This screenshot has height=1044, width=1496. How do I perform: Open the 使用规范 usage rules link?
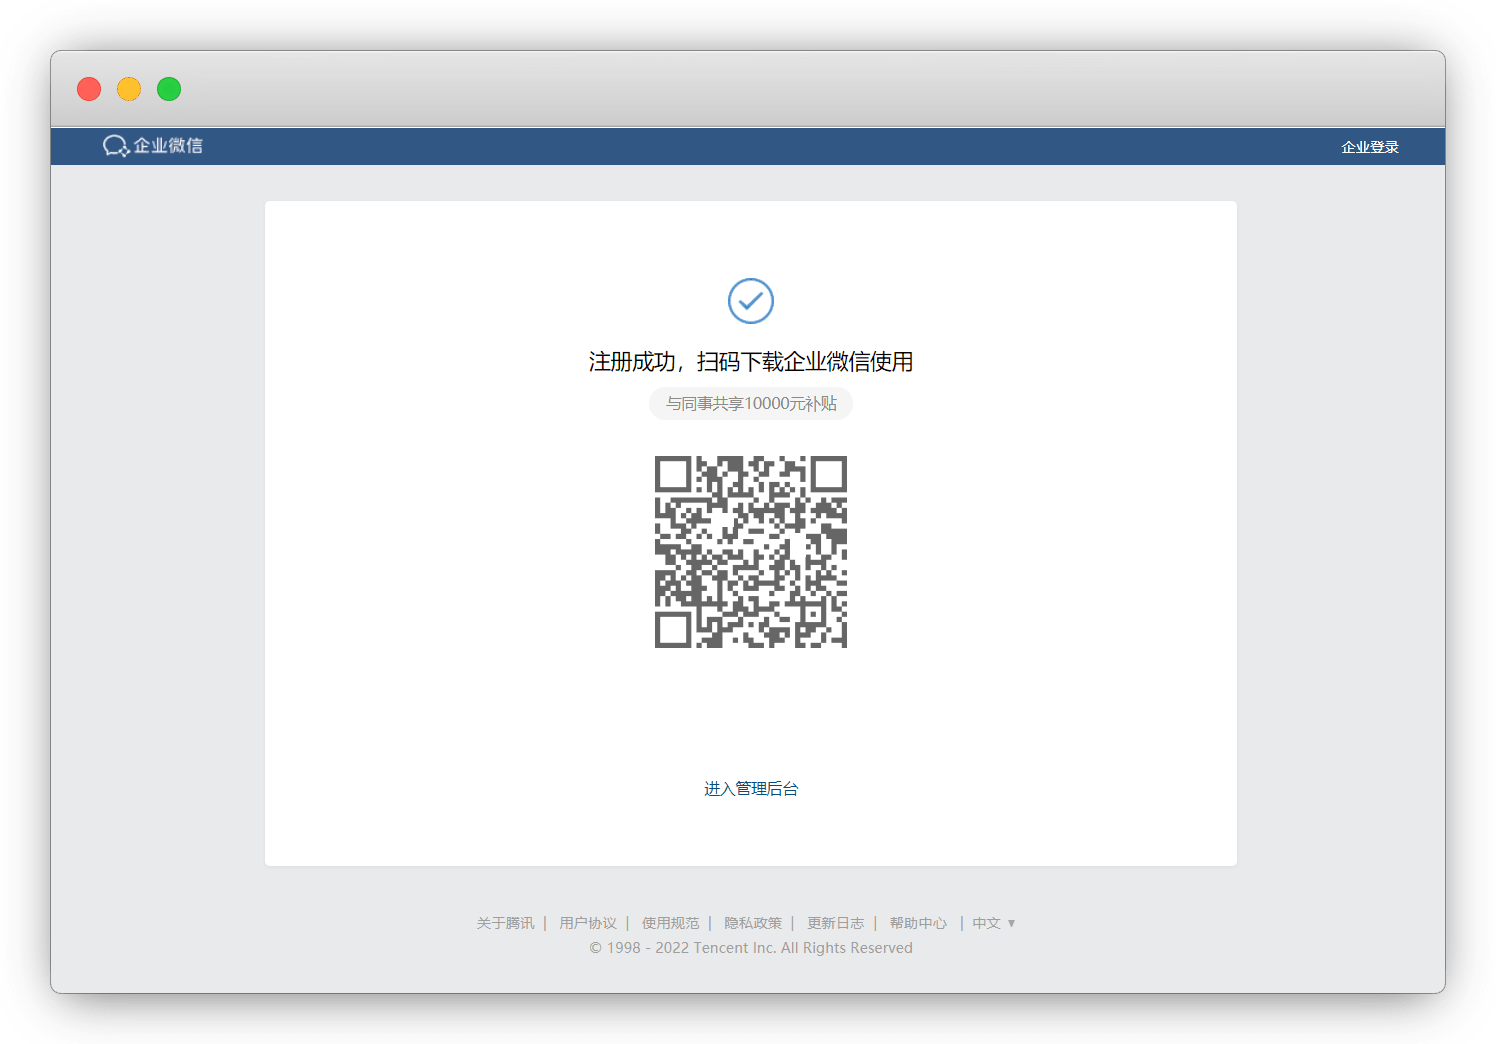click(670, 923)
